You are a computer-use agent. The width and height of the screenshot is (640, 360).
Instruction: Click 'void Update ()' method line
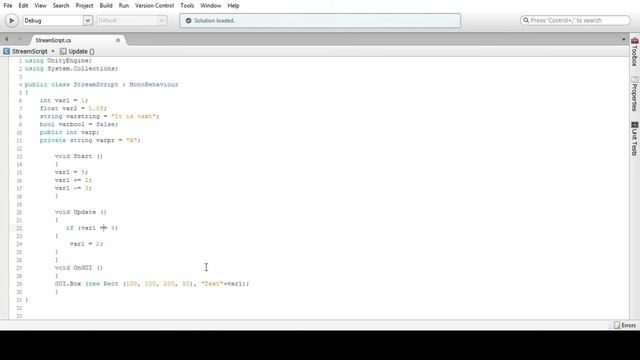click(81, 212)
